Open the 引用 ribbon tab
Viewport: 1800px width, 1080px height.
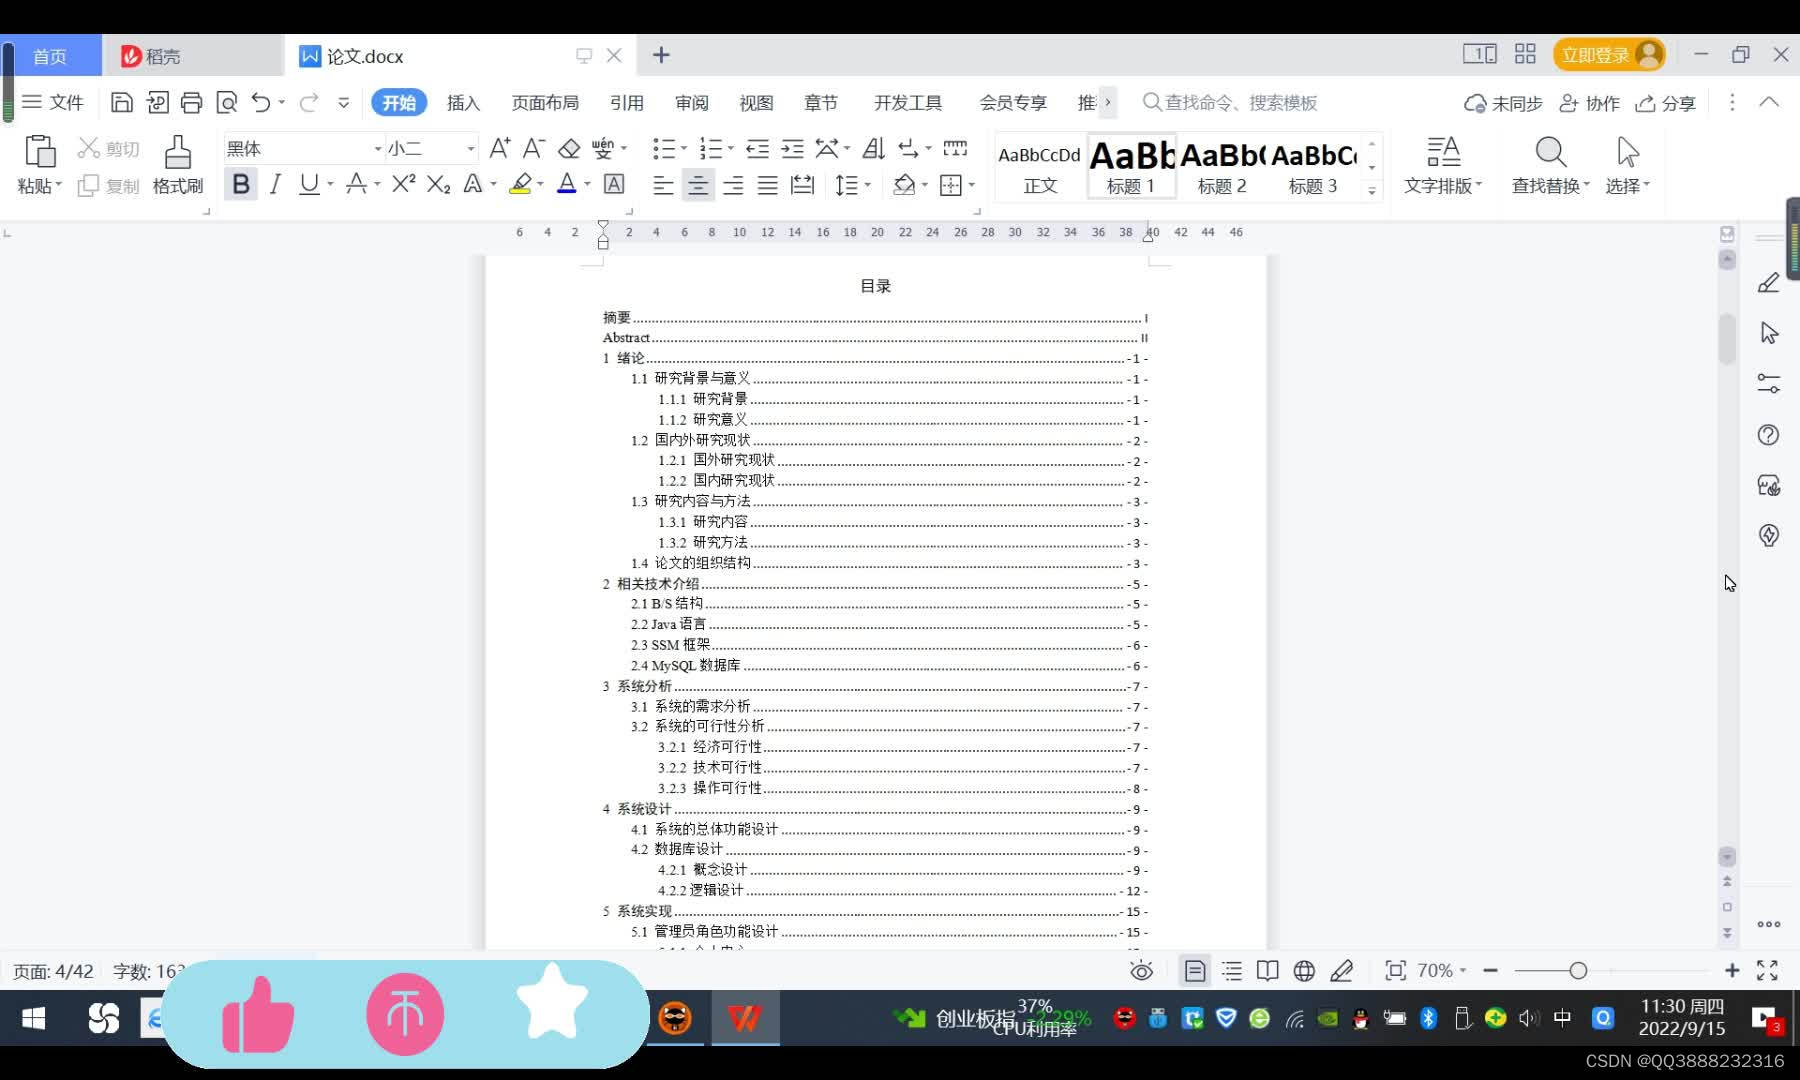click(x=627, y=102)
